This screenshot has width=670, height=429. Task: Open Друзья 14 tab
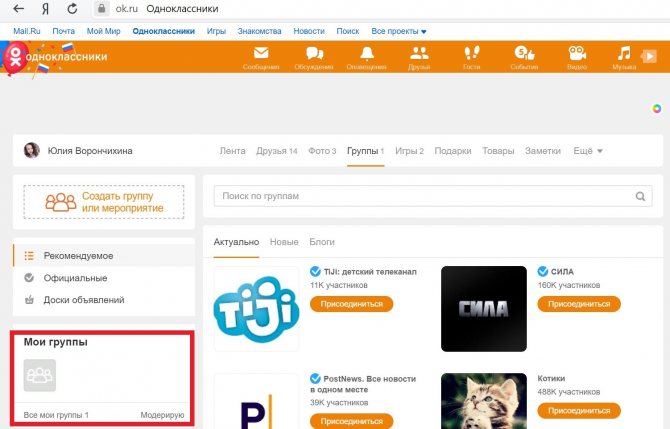click(x=276, y=151)
